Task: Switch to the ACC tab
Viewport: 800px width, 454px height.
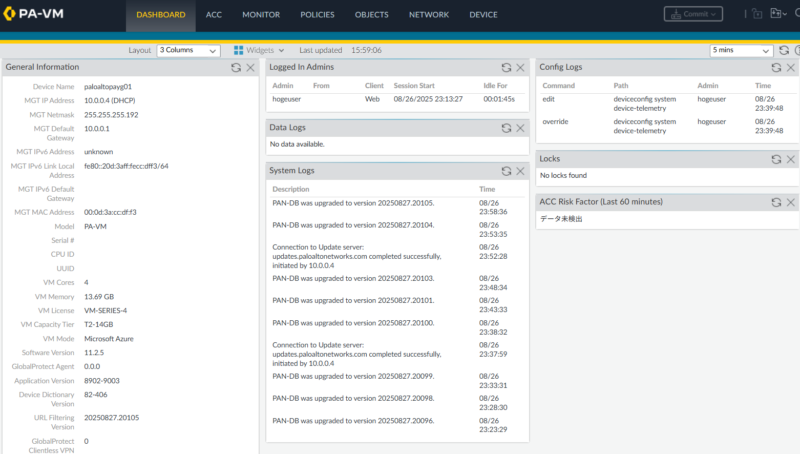Action: (x=214, y=15)
